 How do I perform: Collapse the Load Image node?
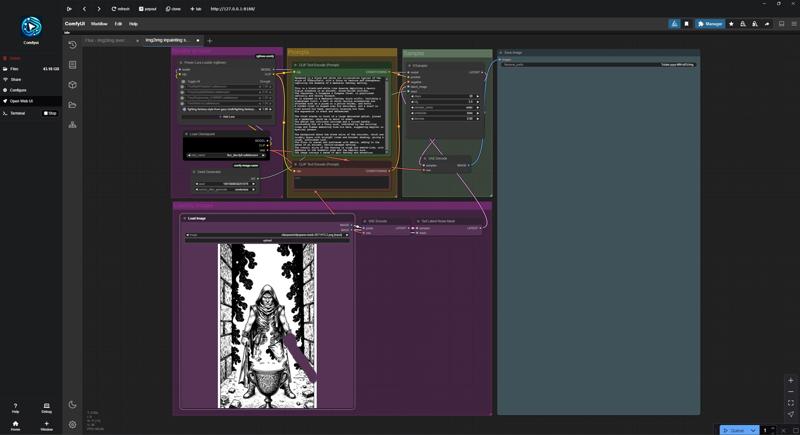[x=185, y=218]
